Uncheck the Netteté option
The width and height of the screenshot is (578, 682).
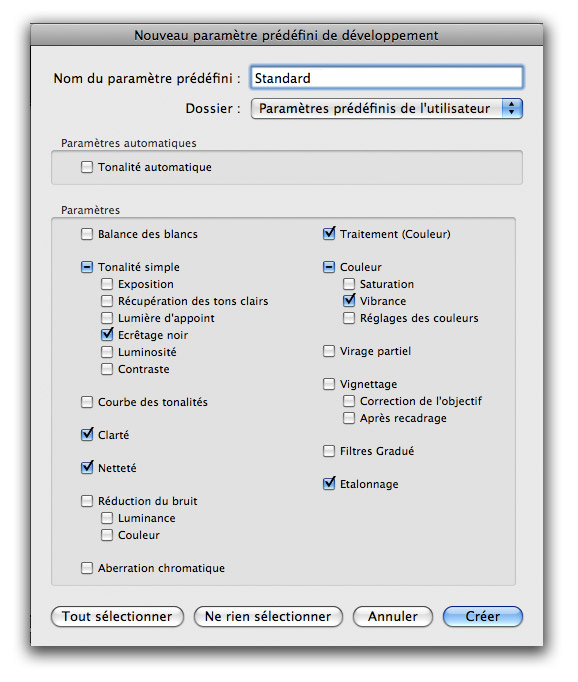87,468
